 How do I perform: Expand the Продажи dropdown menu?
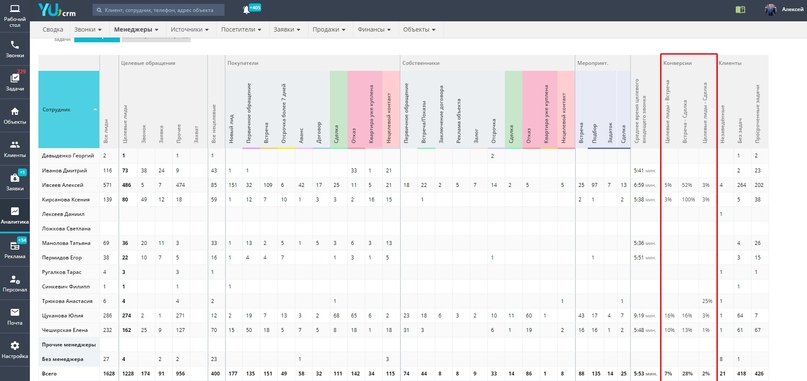pos(329,30)
